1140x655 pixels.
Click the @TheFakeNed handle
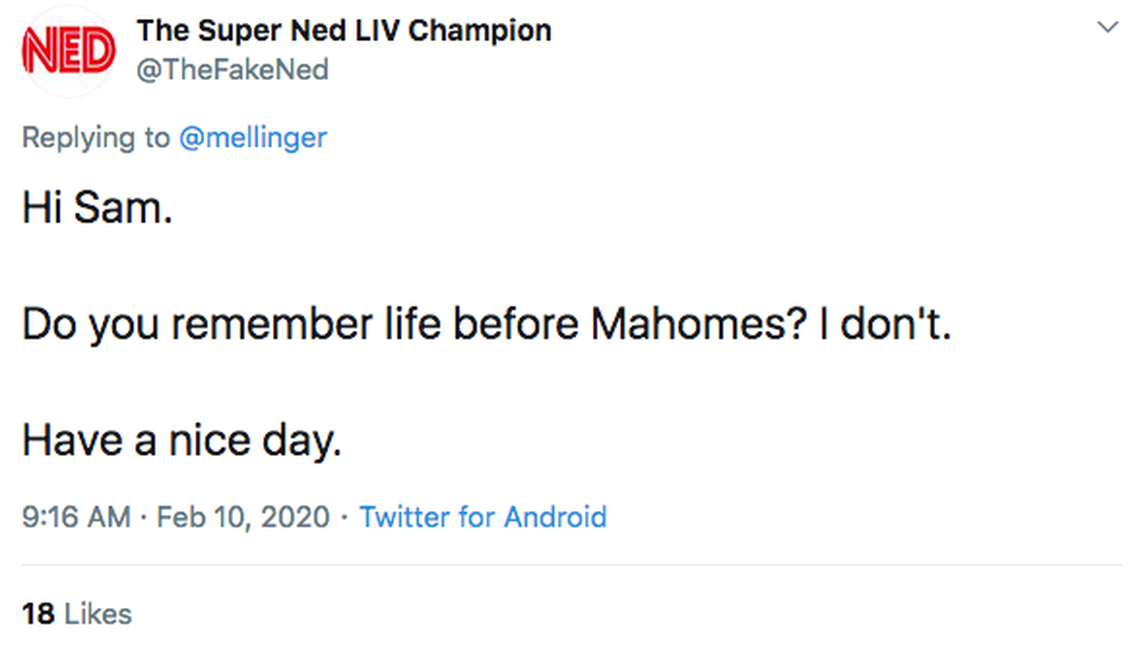[232, 71]
